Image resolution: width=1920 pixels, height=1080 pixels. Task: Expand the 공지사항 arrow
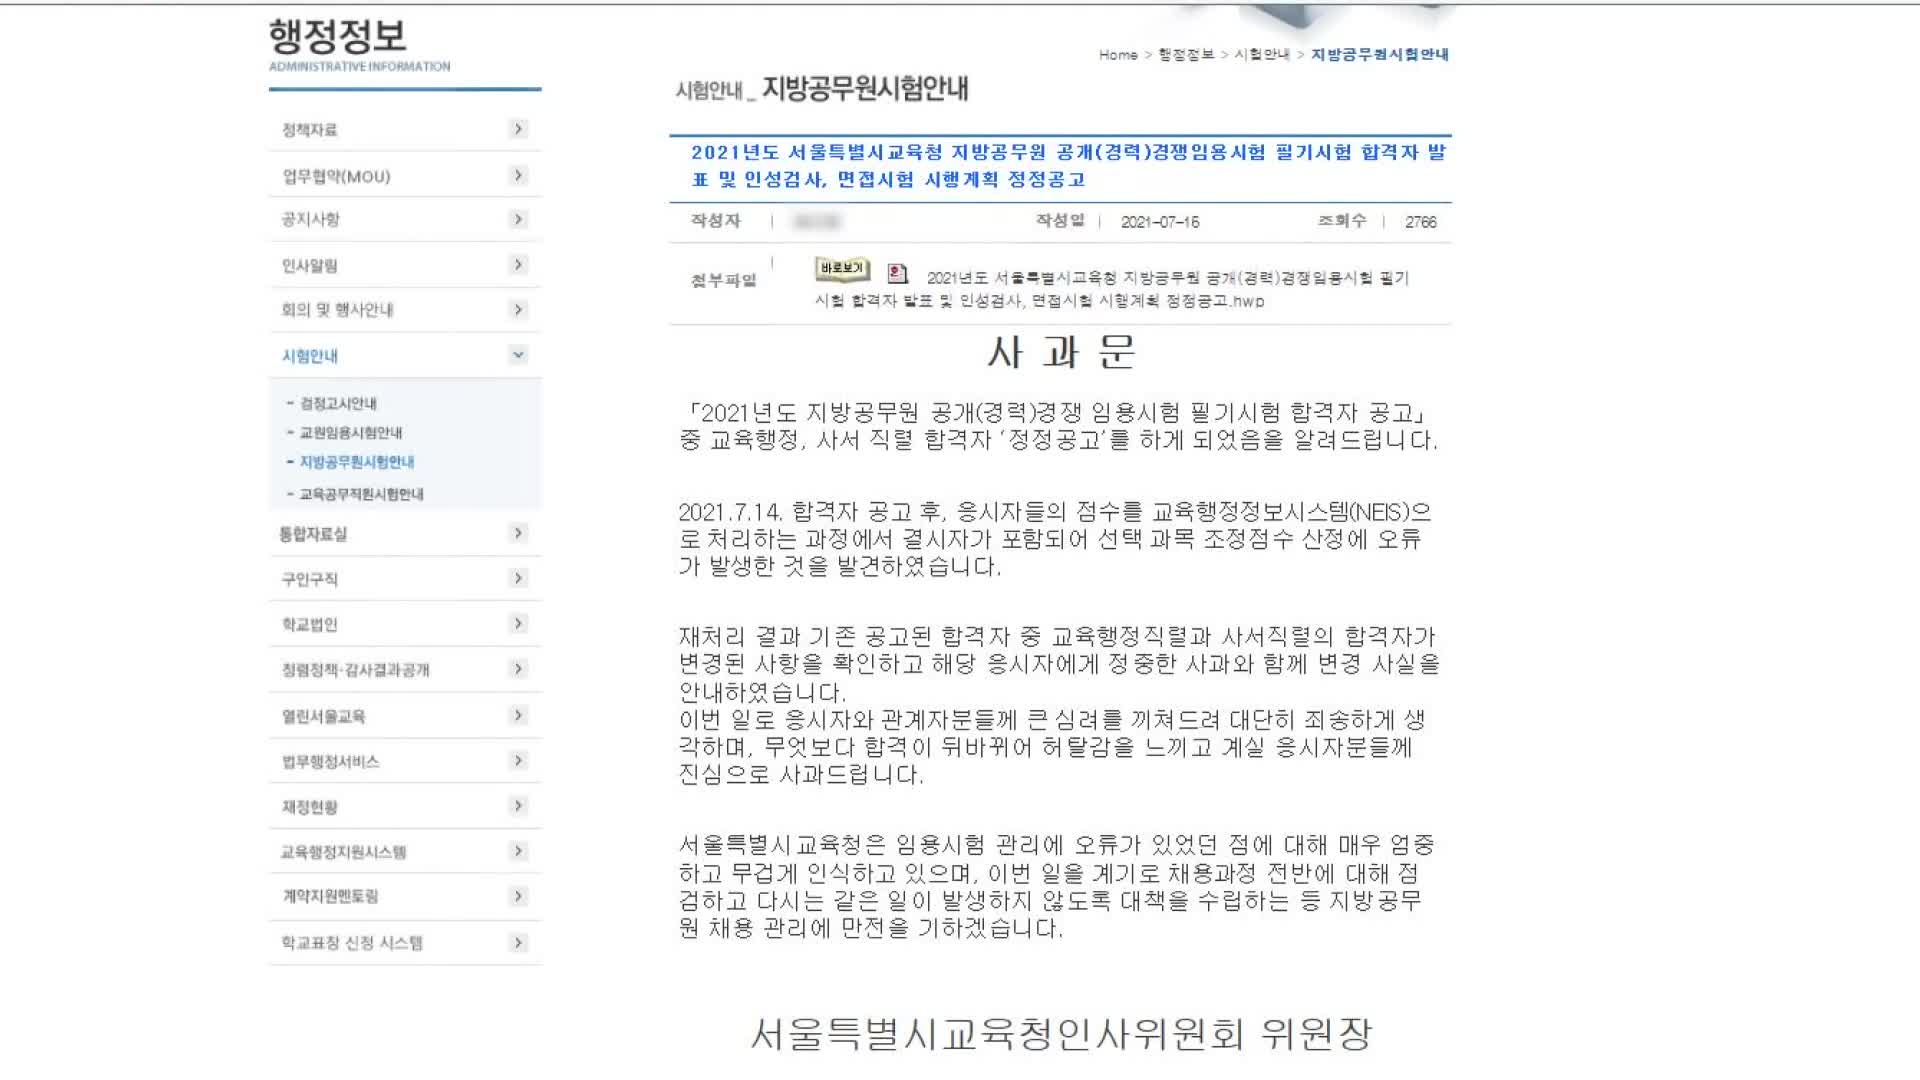point(518,219)
